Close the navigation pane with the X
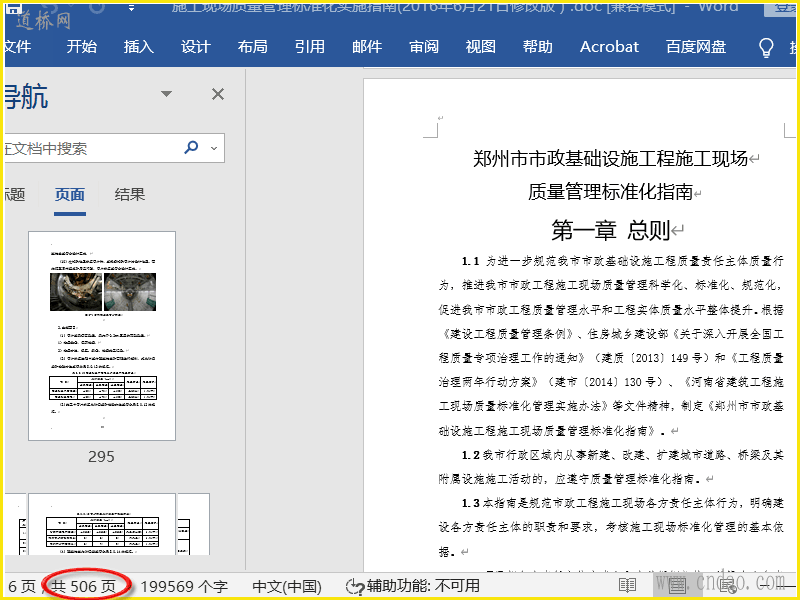800x600 pixels. (217, 94)
